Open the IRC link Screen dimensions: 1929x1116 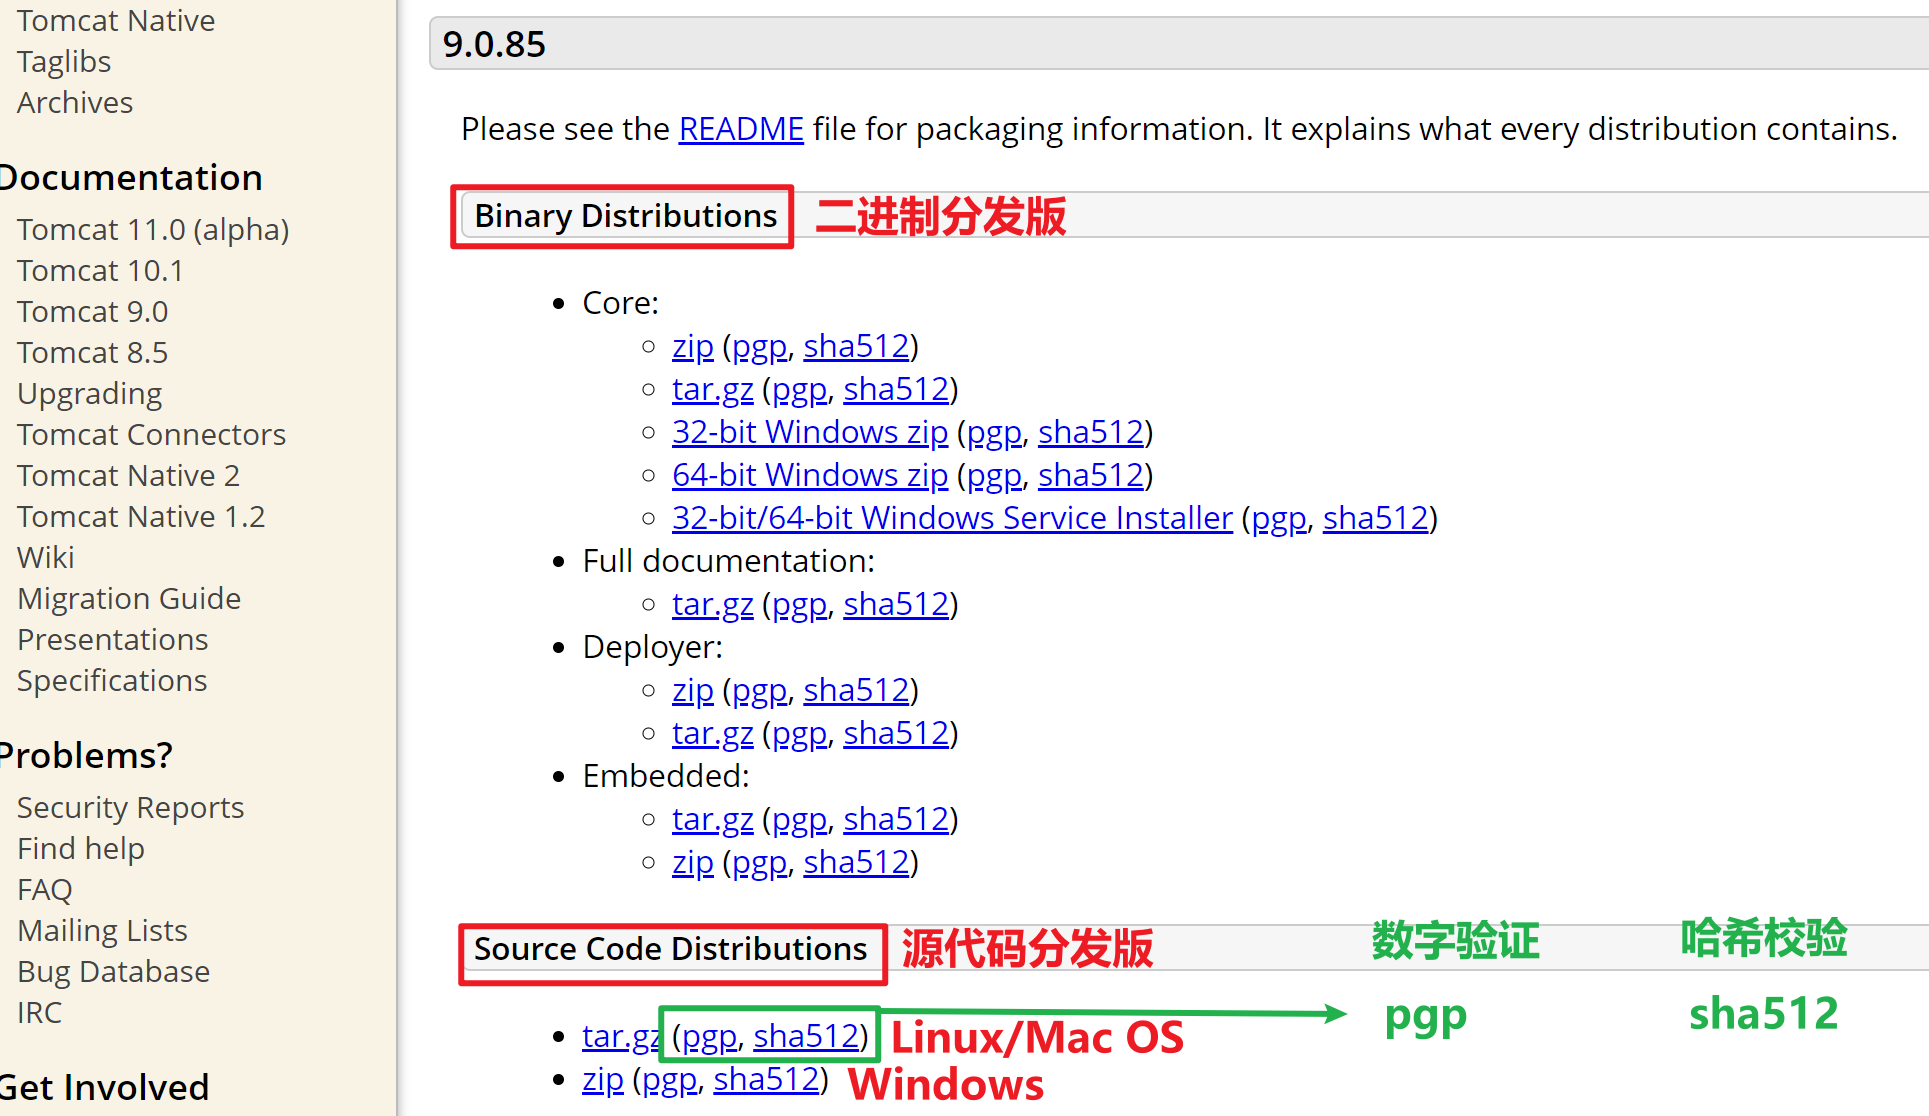[x=39, y=1012]
